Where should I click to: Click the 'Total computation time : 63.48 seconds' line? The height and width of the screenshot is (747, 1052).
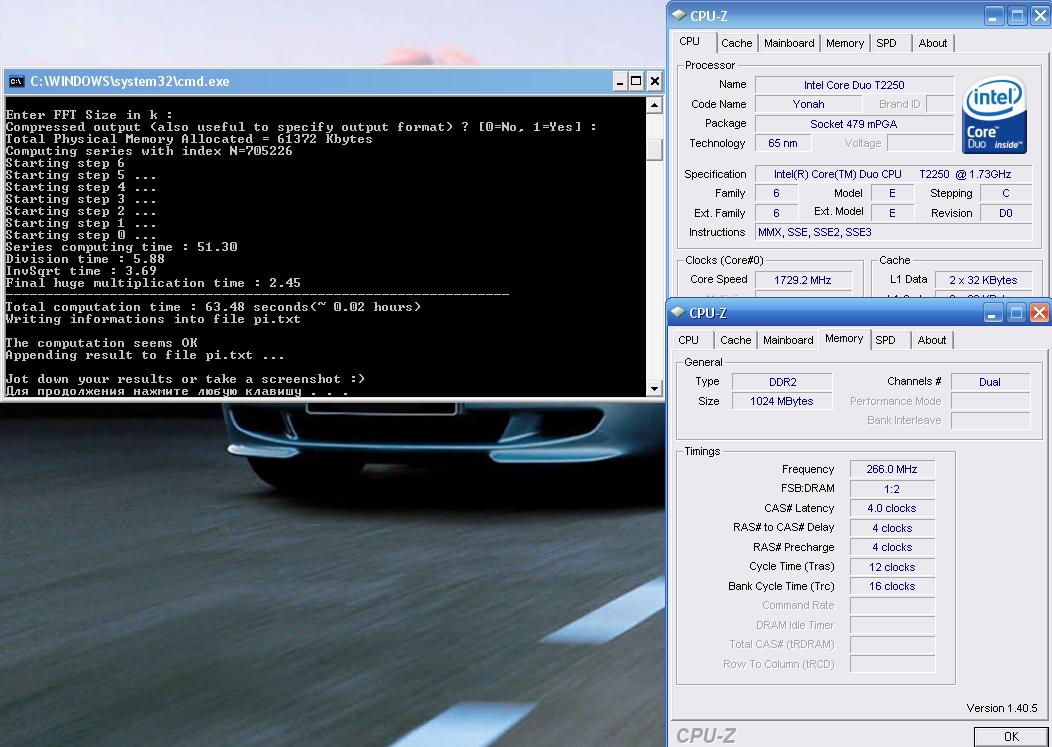tap(213, 307)
